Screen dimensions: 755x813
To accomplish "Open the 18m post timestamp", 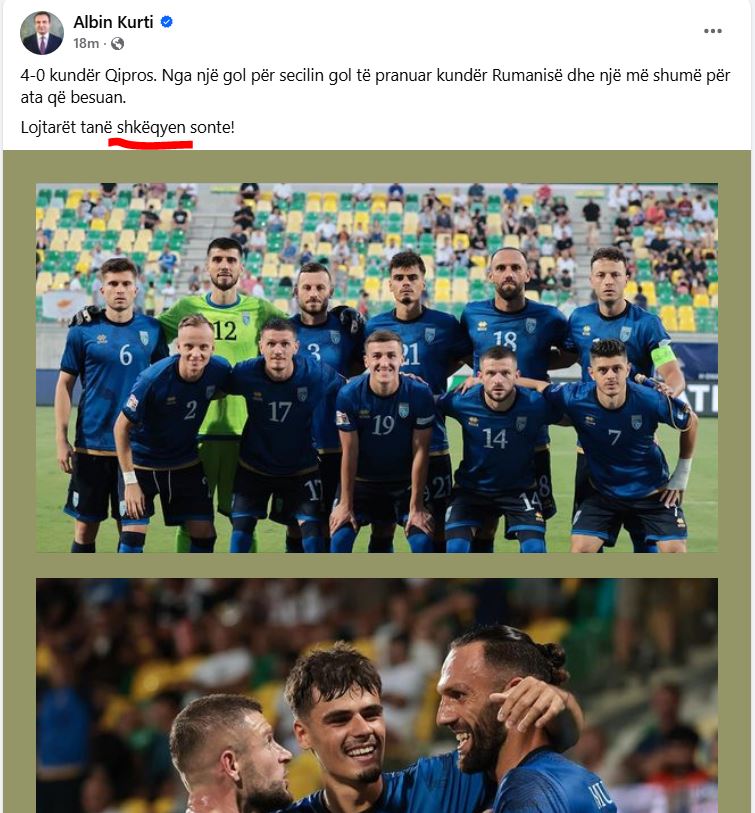I will coord(86,44).
